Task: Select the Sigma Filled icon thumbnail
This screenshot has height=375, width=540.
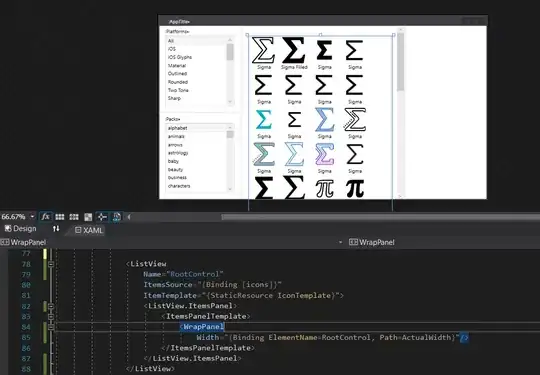Action: (x=294, y=53)
